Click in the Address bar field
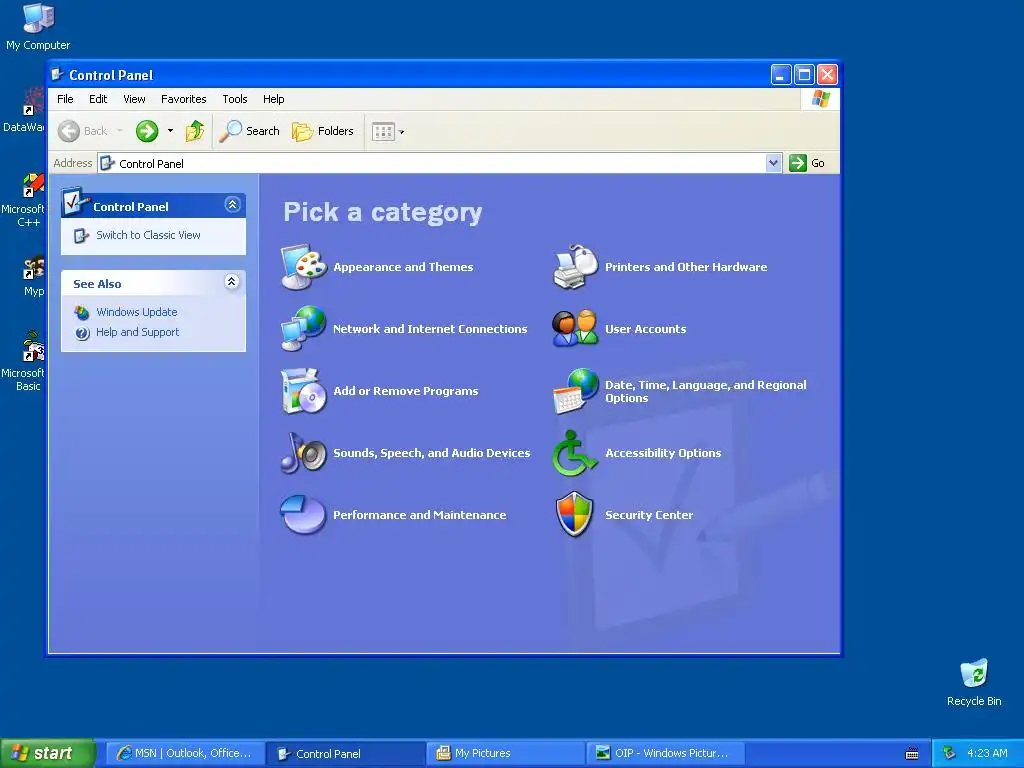 click(x=439, y=163)
